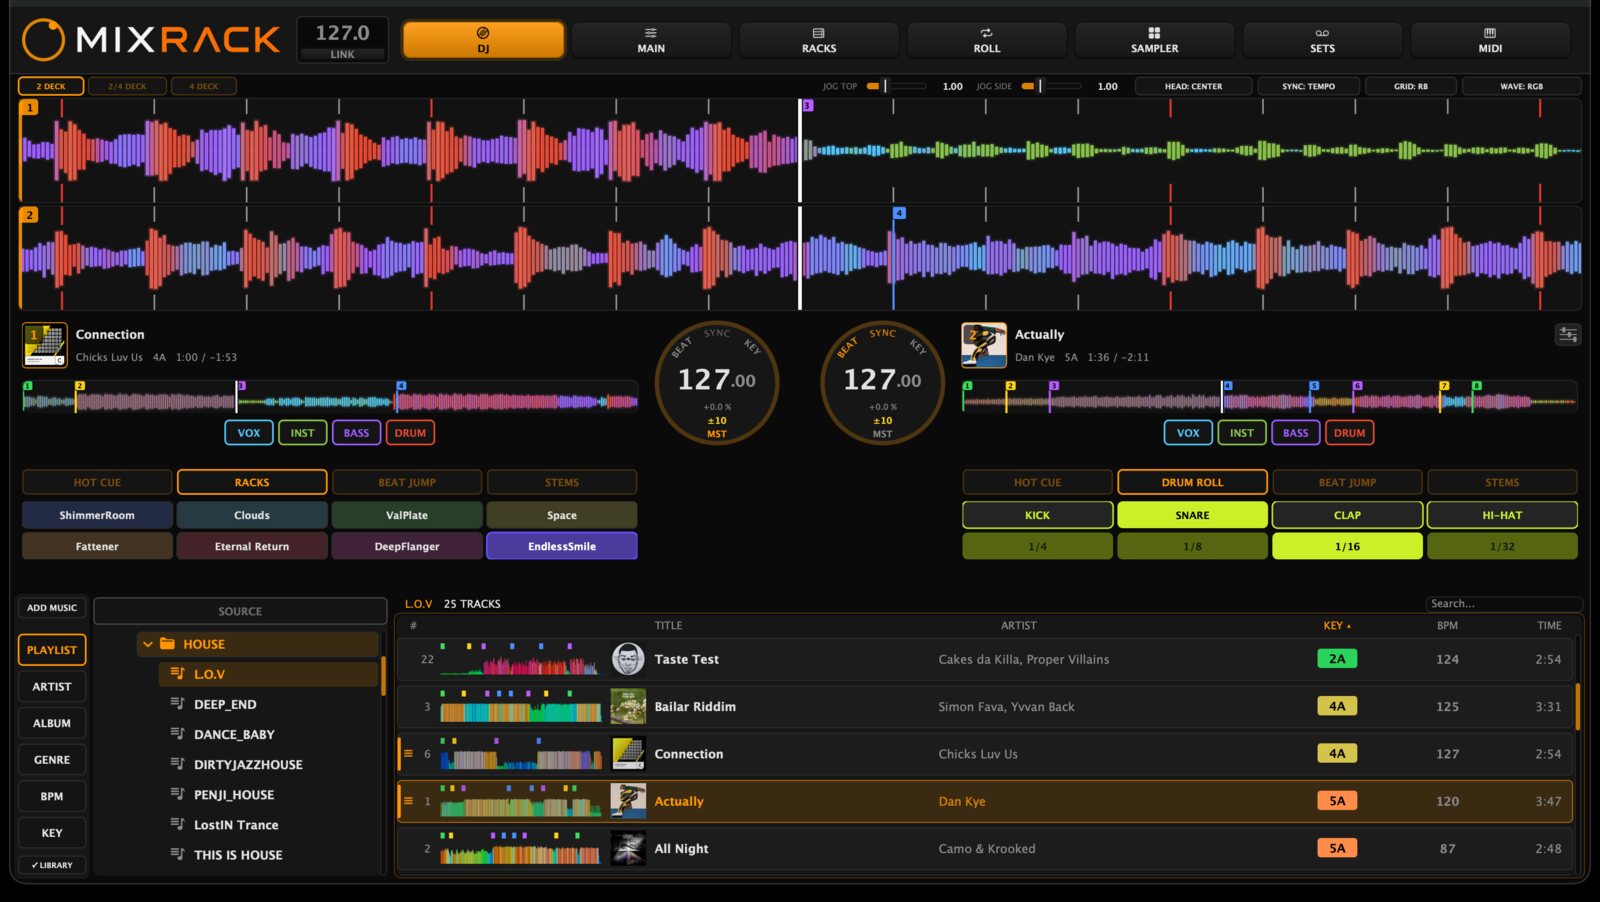The height and width of the screenshot is (902, 1600).
Task: Select the 4 DECK layout
Action: [204, 86]
